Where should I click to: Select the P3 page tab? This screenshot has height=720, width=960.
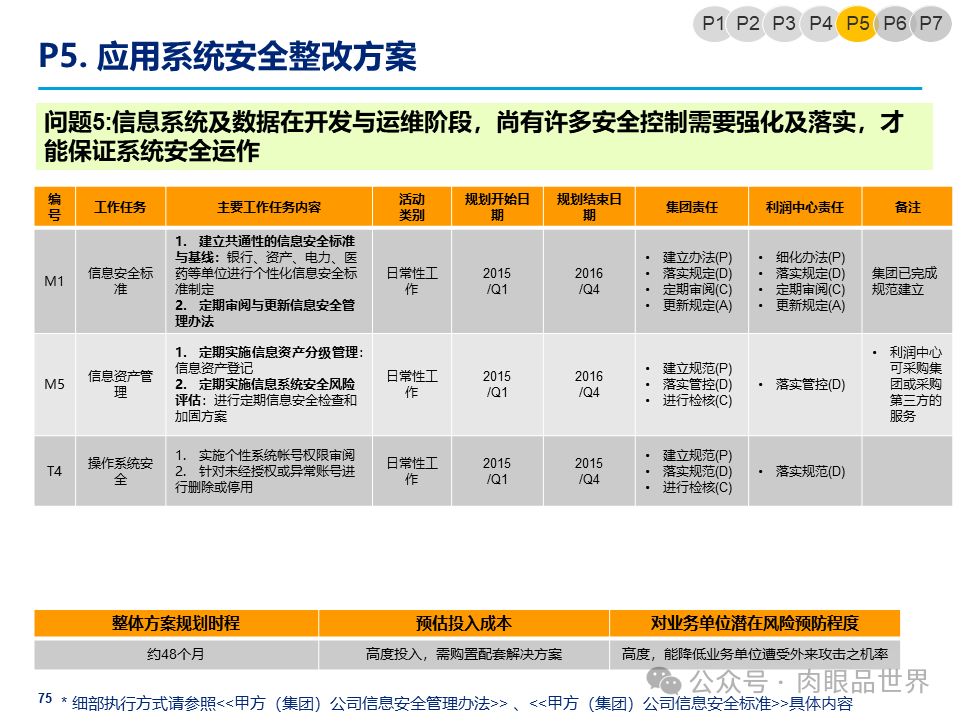coord(784,24)
